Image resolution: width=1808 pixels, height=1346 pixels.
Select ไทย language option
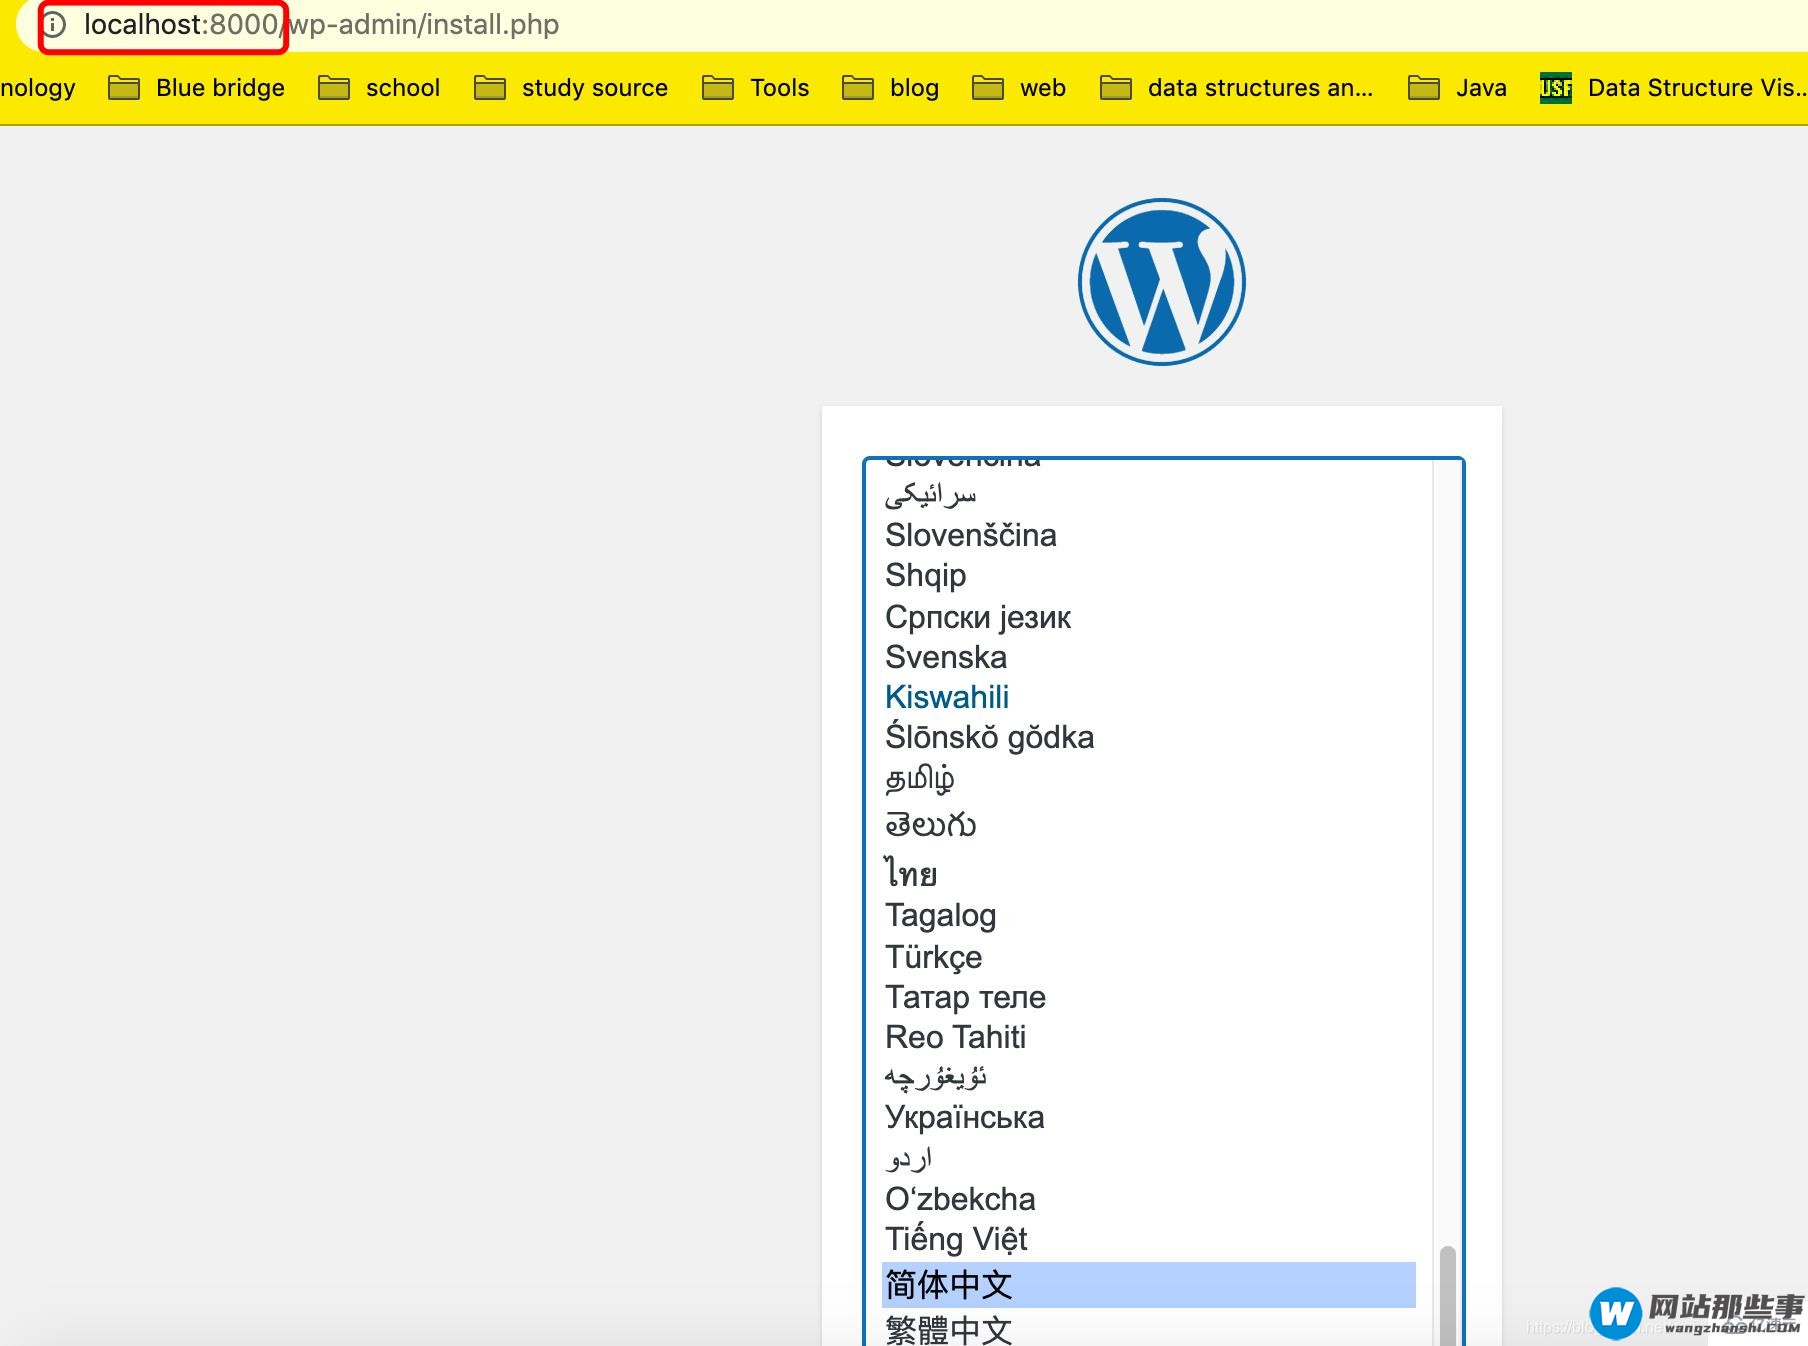pyautogui.click(x=1148, y=873)
